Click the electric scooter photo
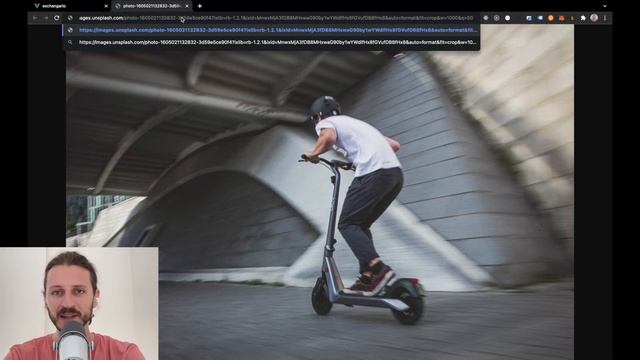Viewport: 640px width, 360px height. pos(320,192)
